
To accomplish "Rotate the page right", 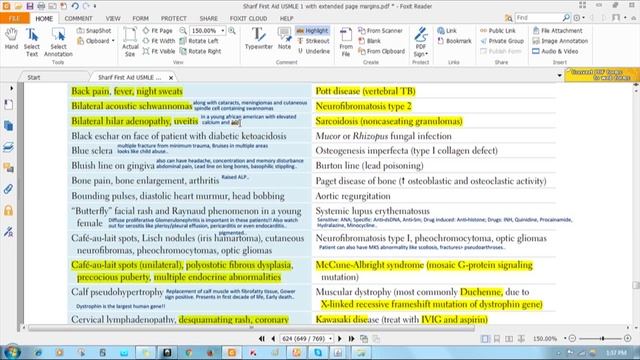I will [200, 51].
